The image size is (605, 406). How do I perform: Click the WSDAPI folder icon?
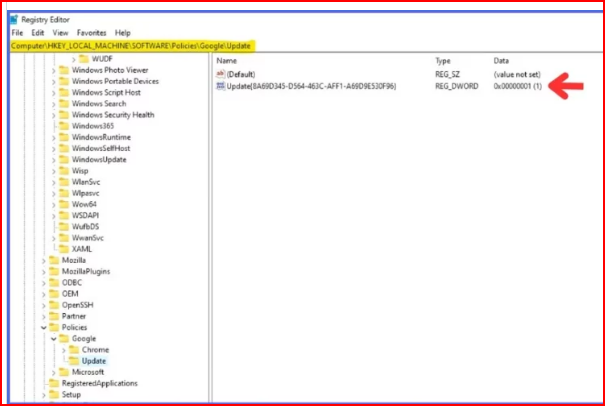[x=64, y=216]
